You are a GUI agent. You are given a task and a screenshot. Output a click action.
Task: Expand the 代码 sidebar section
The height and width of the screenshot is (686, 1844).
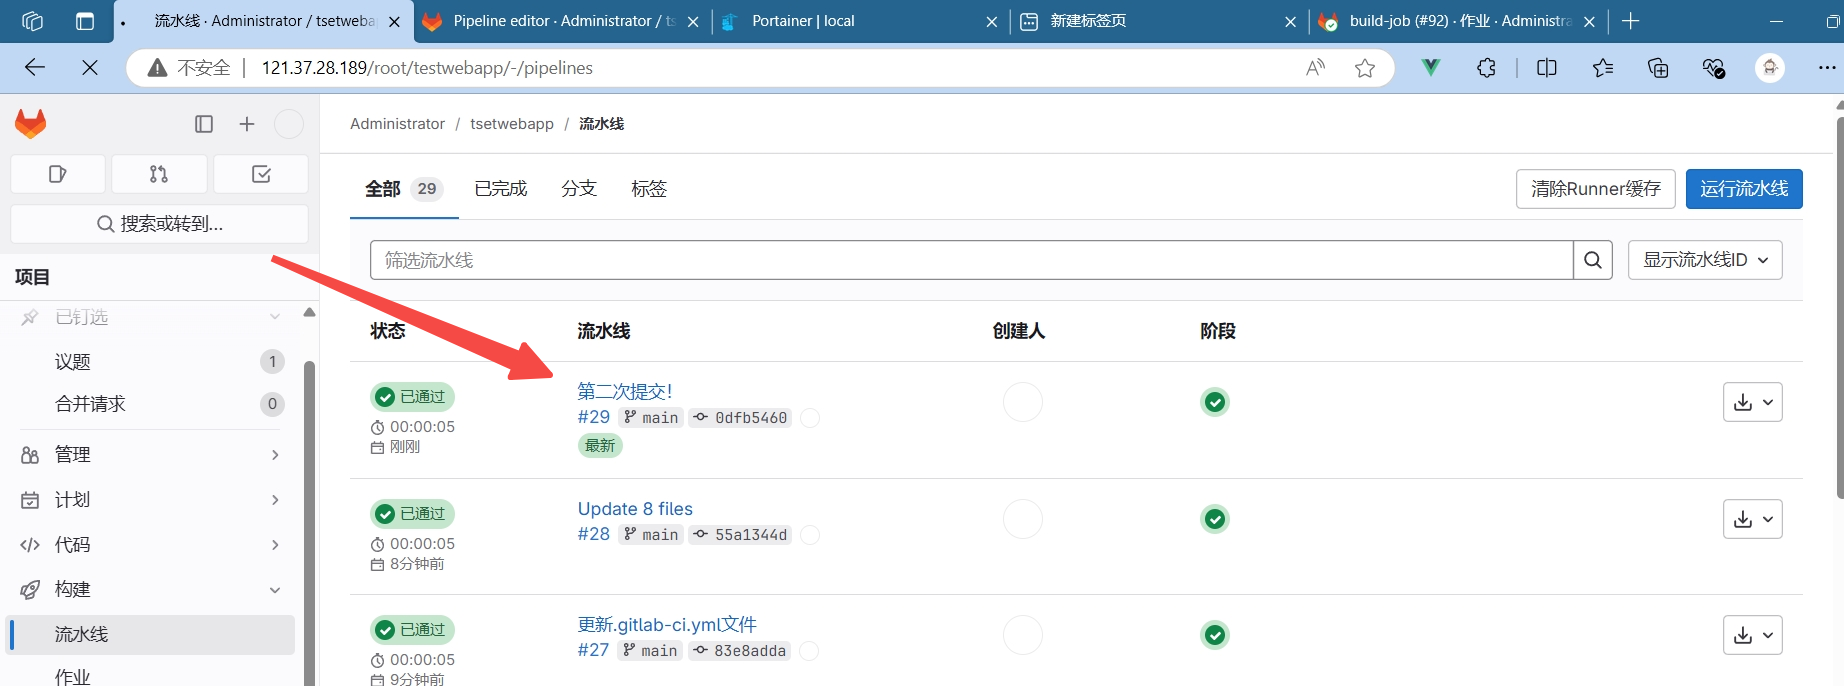click(150, 545)
